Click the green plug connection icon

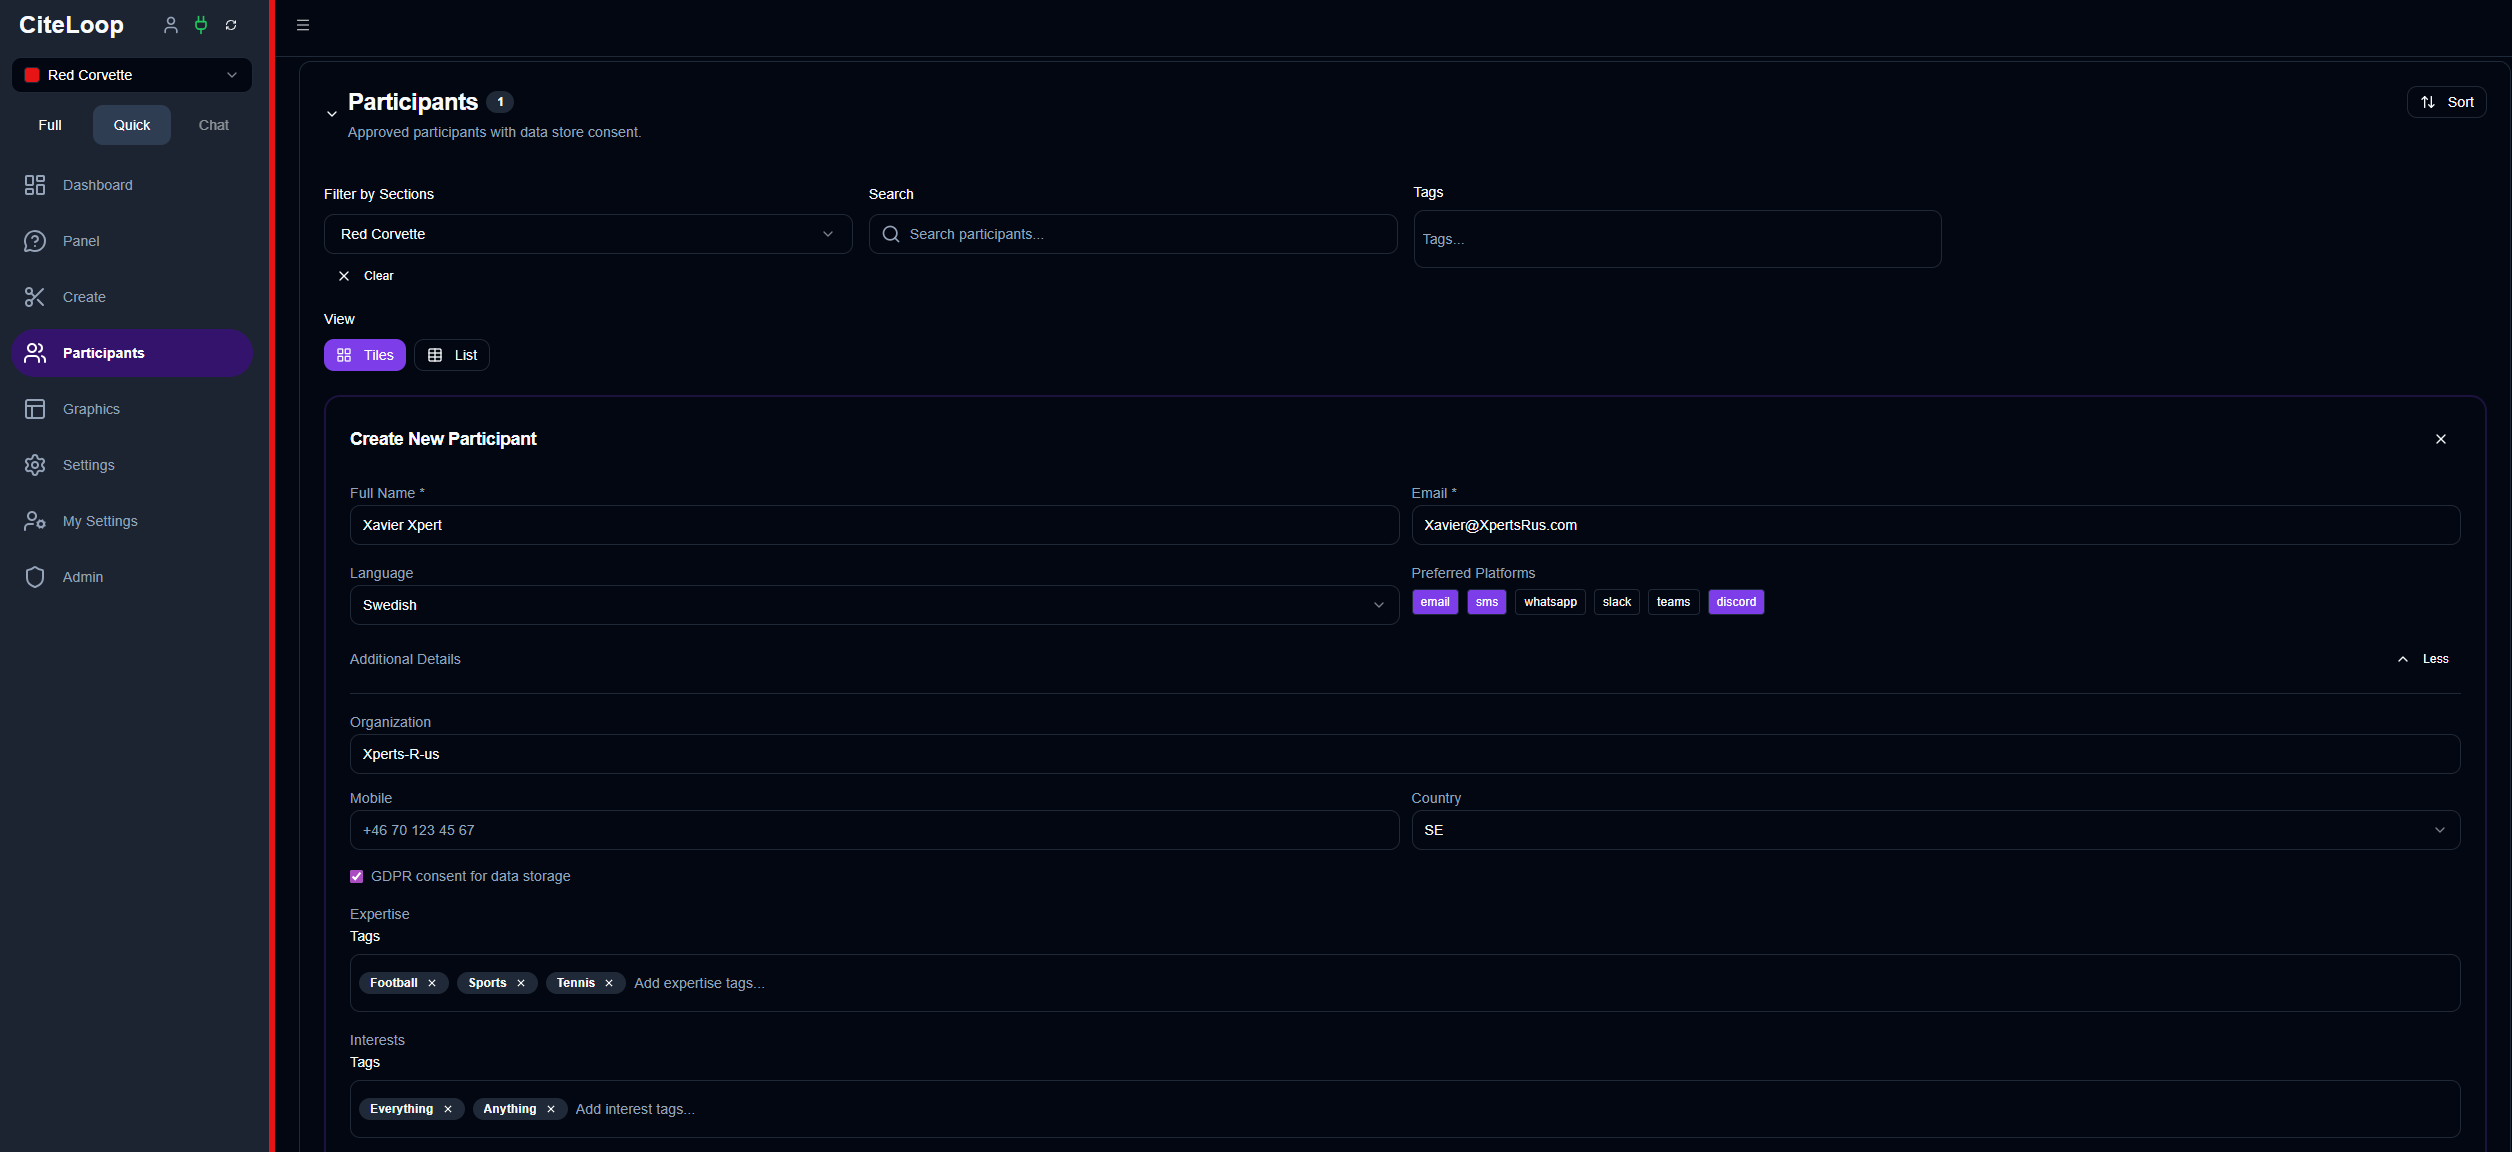[201, 25]
